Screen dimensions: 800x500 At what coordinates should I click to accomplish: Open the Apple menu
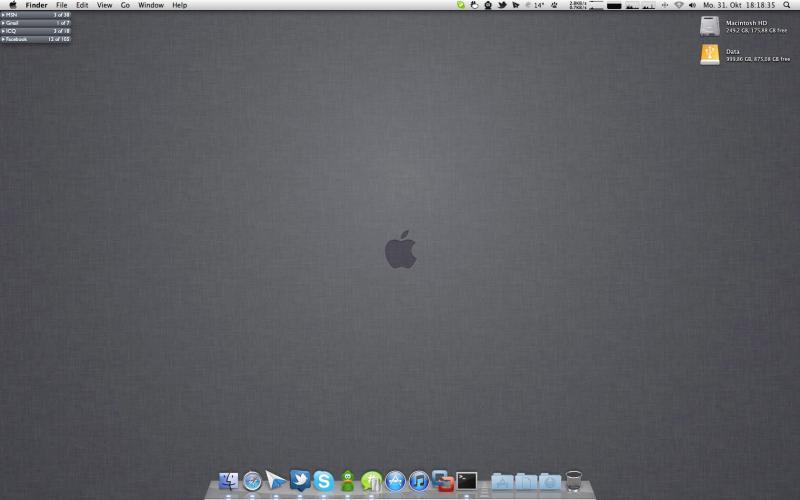point(13,5)
